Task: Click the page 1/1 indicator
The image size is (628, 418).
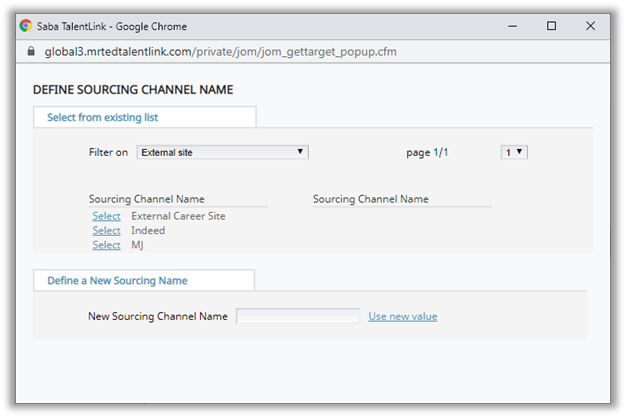Action: click(x=427, y=153)
